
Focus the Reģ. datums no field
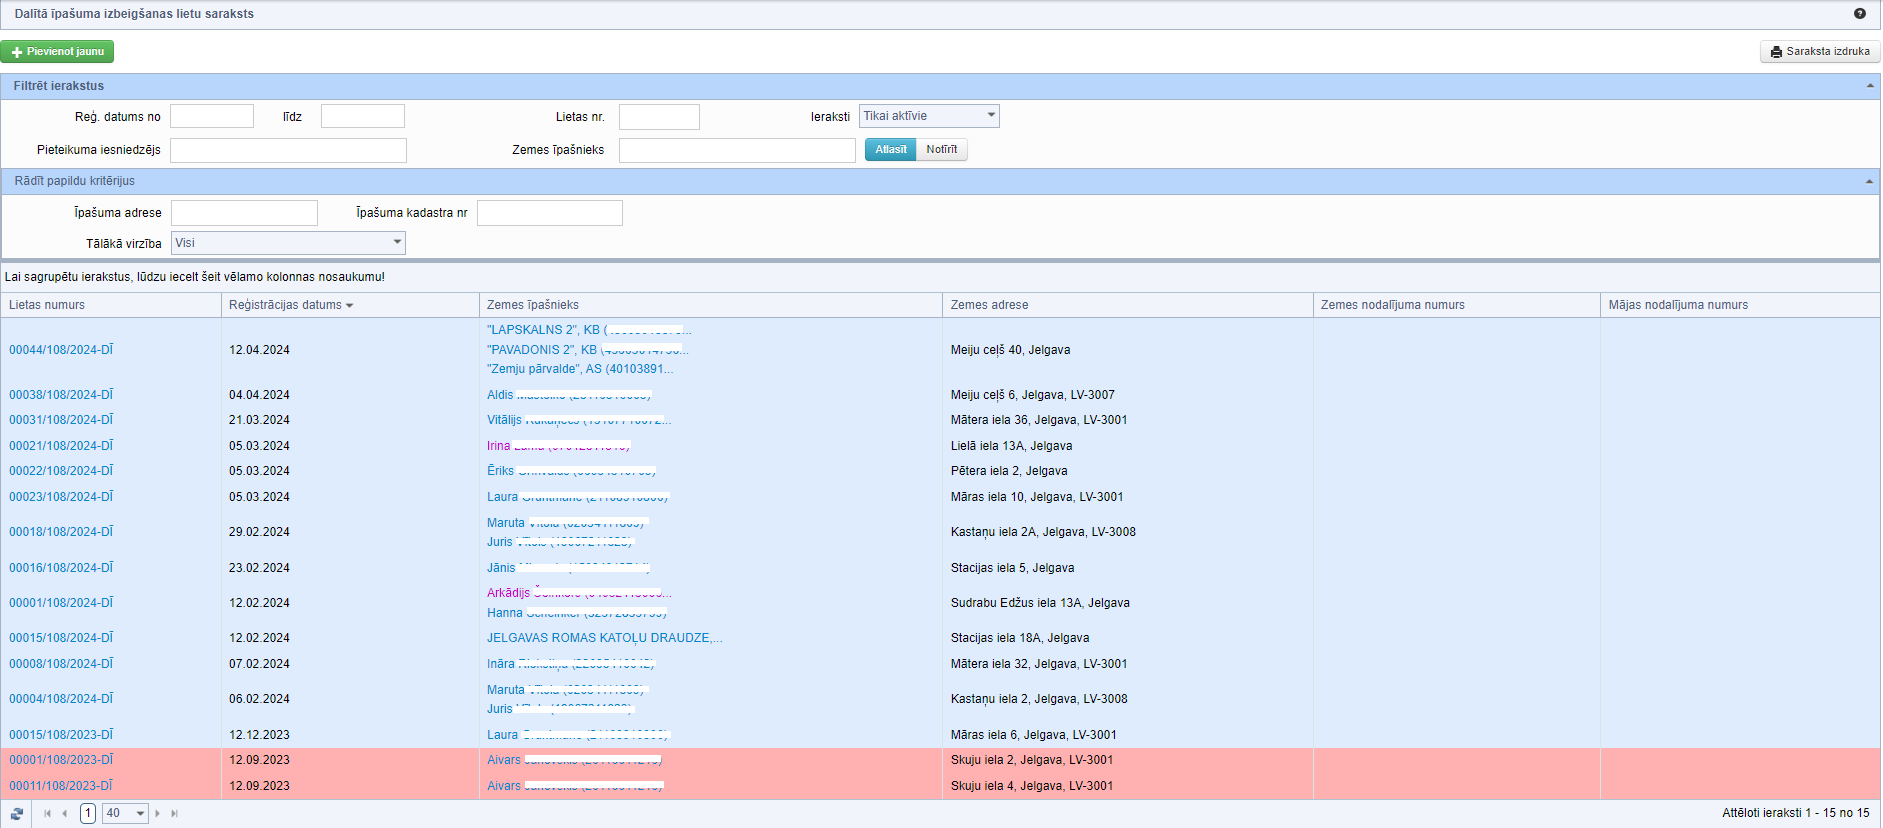[x=212, y=117]
